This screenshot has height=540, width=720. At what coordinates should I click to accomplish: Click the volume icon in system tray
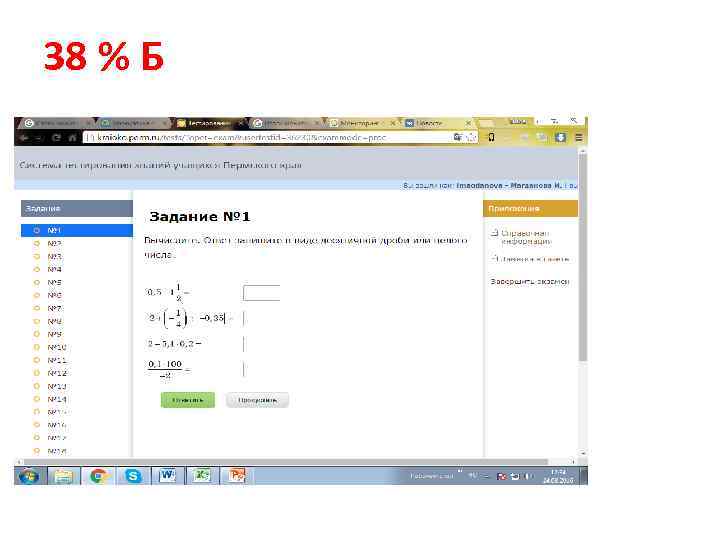coord(528,476)
